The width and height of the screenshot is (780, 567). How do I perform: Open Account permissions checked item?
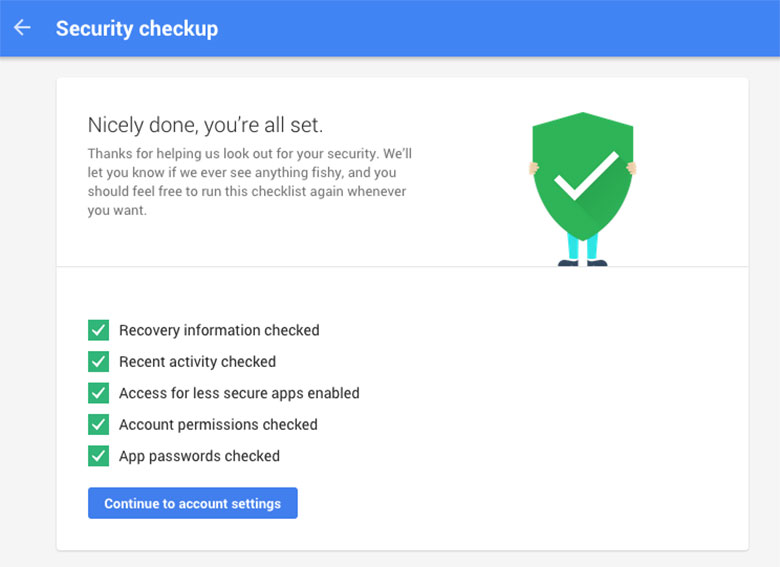point(218,424)
